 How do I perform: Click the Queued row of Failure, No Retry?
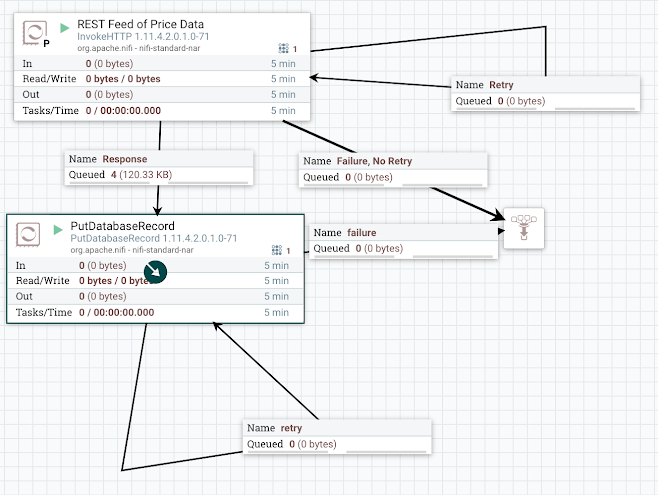(392, 177)
